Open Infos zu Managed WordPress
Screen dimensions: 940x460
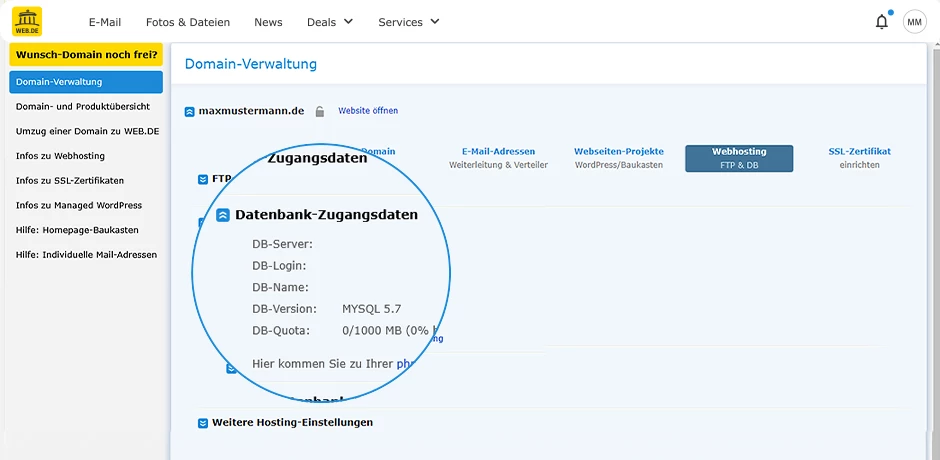click(x=79, y=205)
